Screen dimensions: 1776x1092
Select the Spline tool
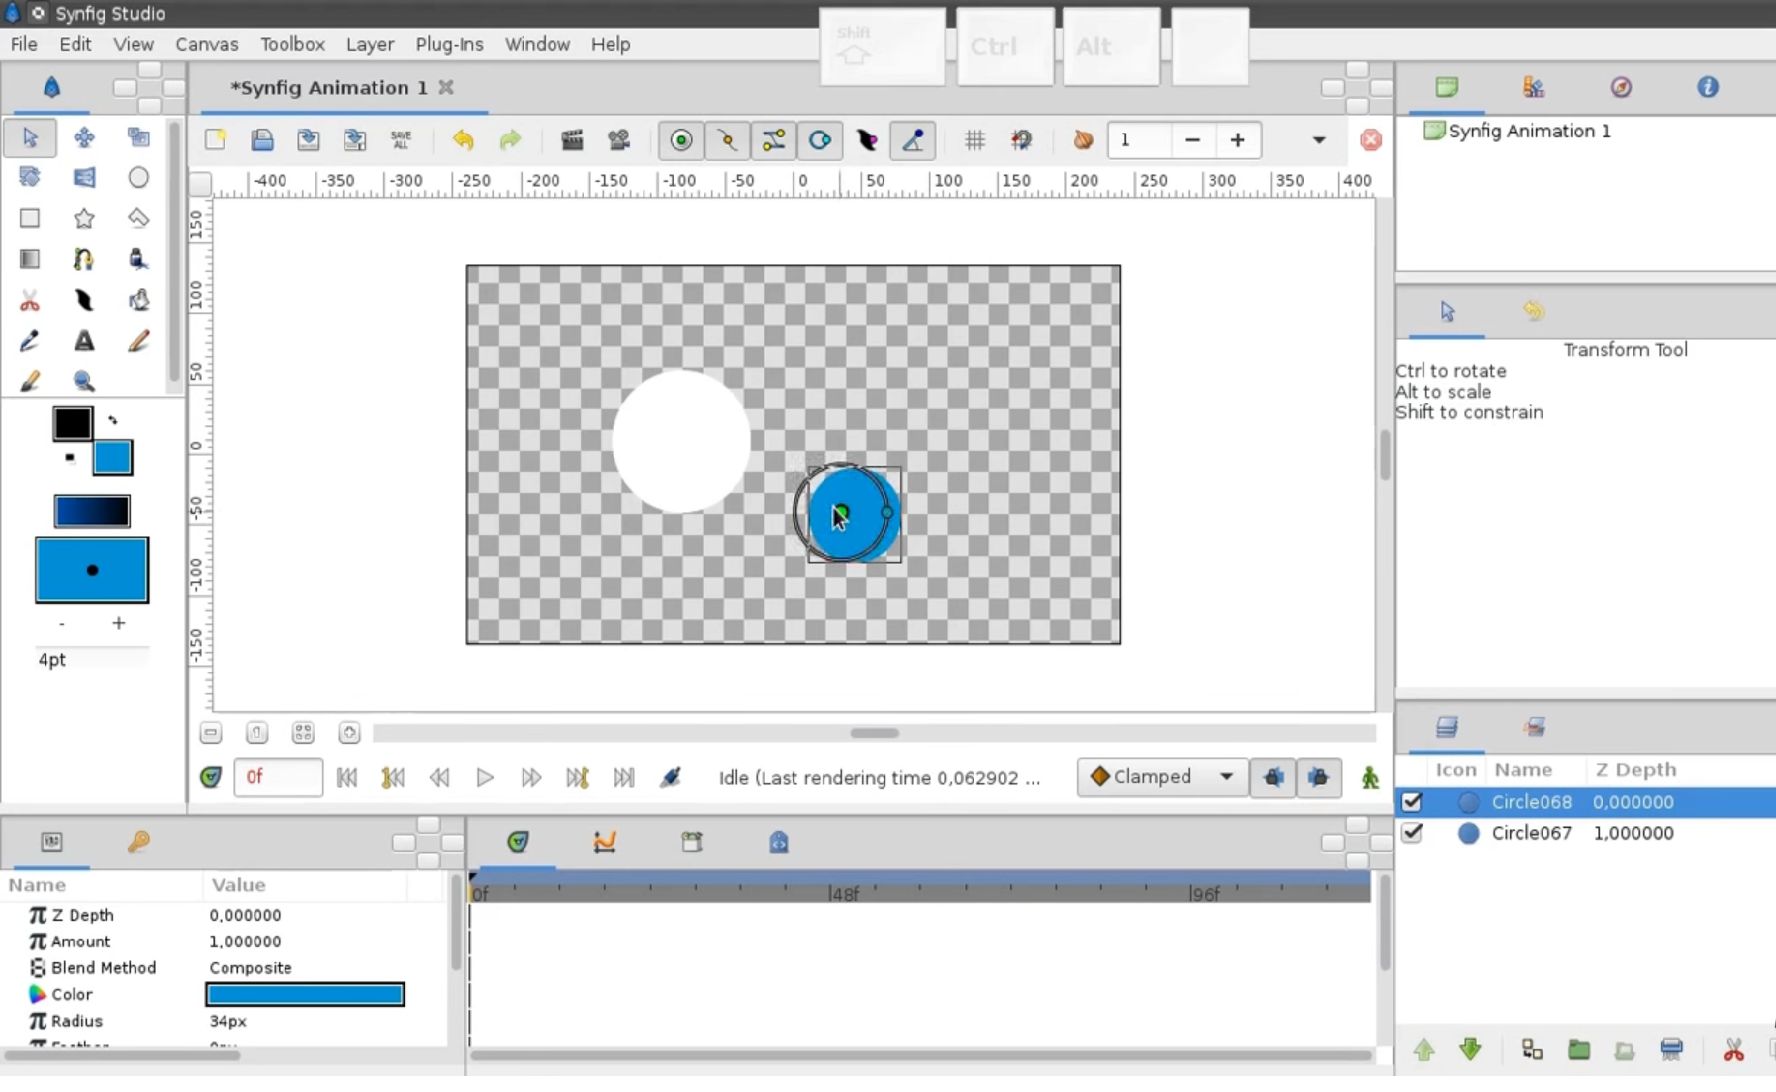click(84, 259)
